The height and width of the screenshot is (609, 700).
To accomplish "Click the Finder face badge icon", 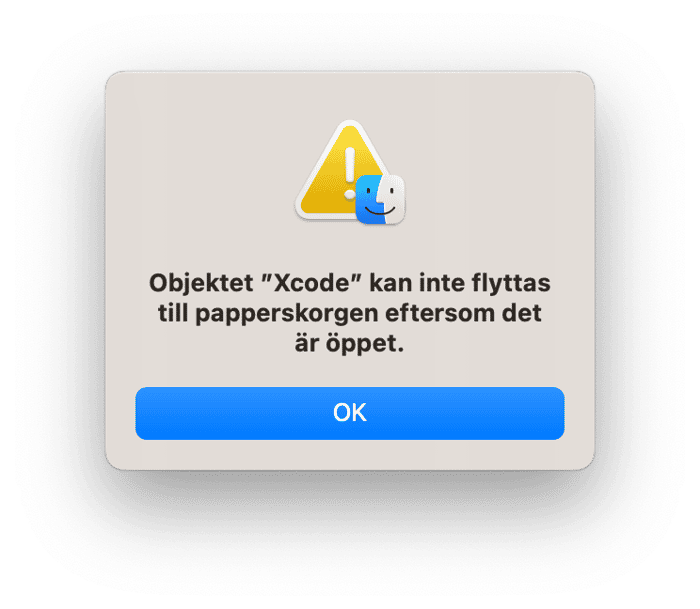I will (380, 200).
